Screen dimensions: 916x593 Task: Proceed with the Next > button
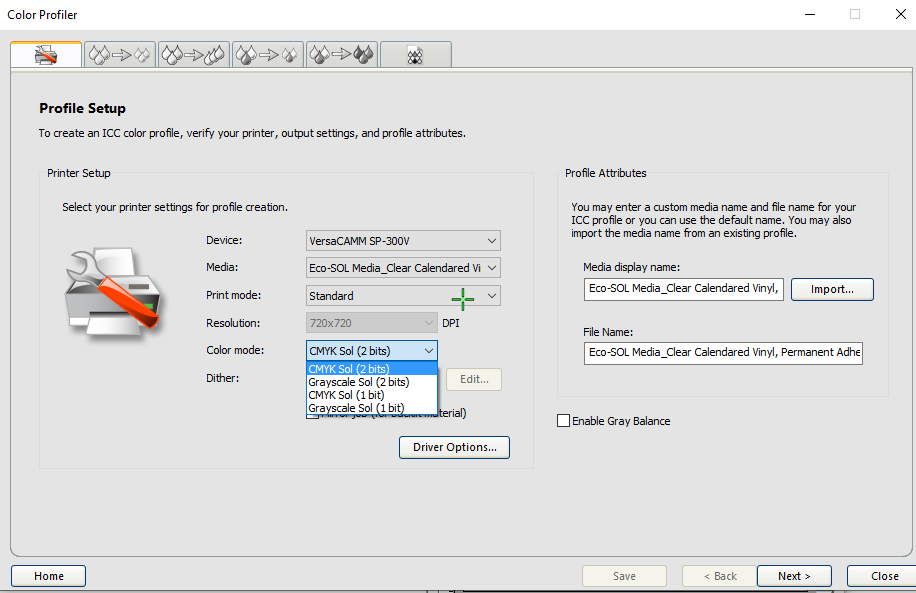[x=794, y=576]
